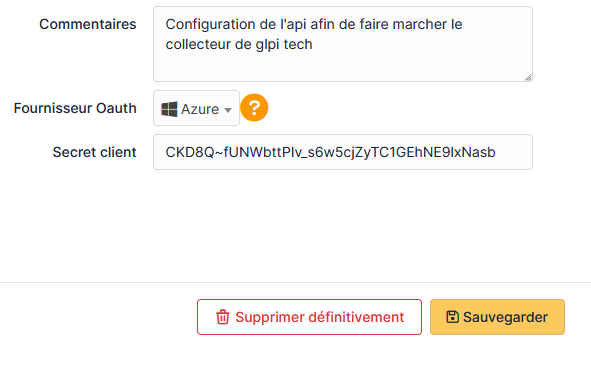The image size is (591, 387).
Task: Place cursor on 'collecteur de glpi tech' line
Action: point(239,44)
